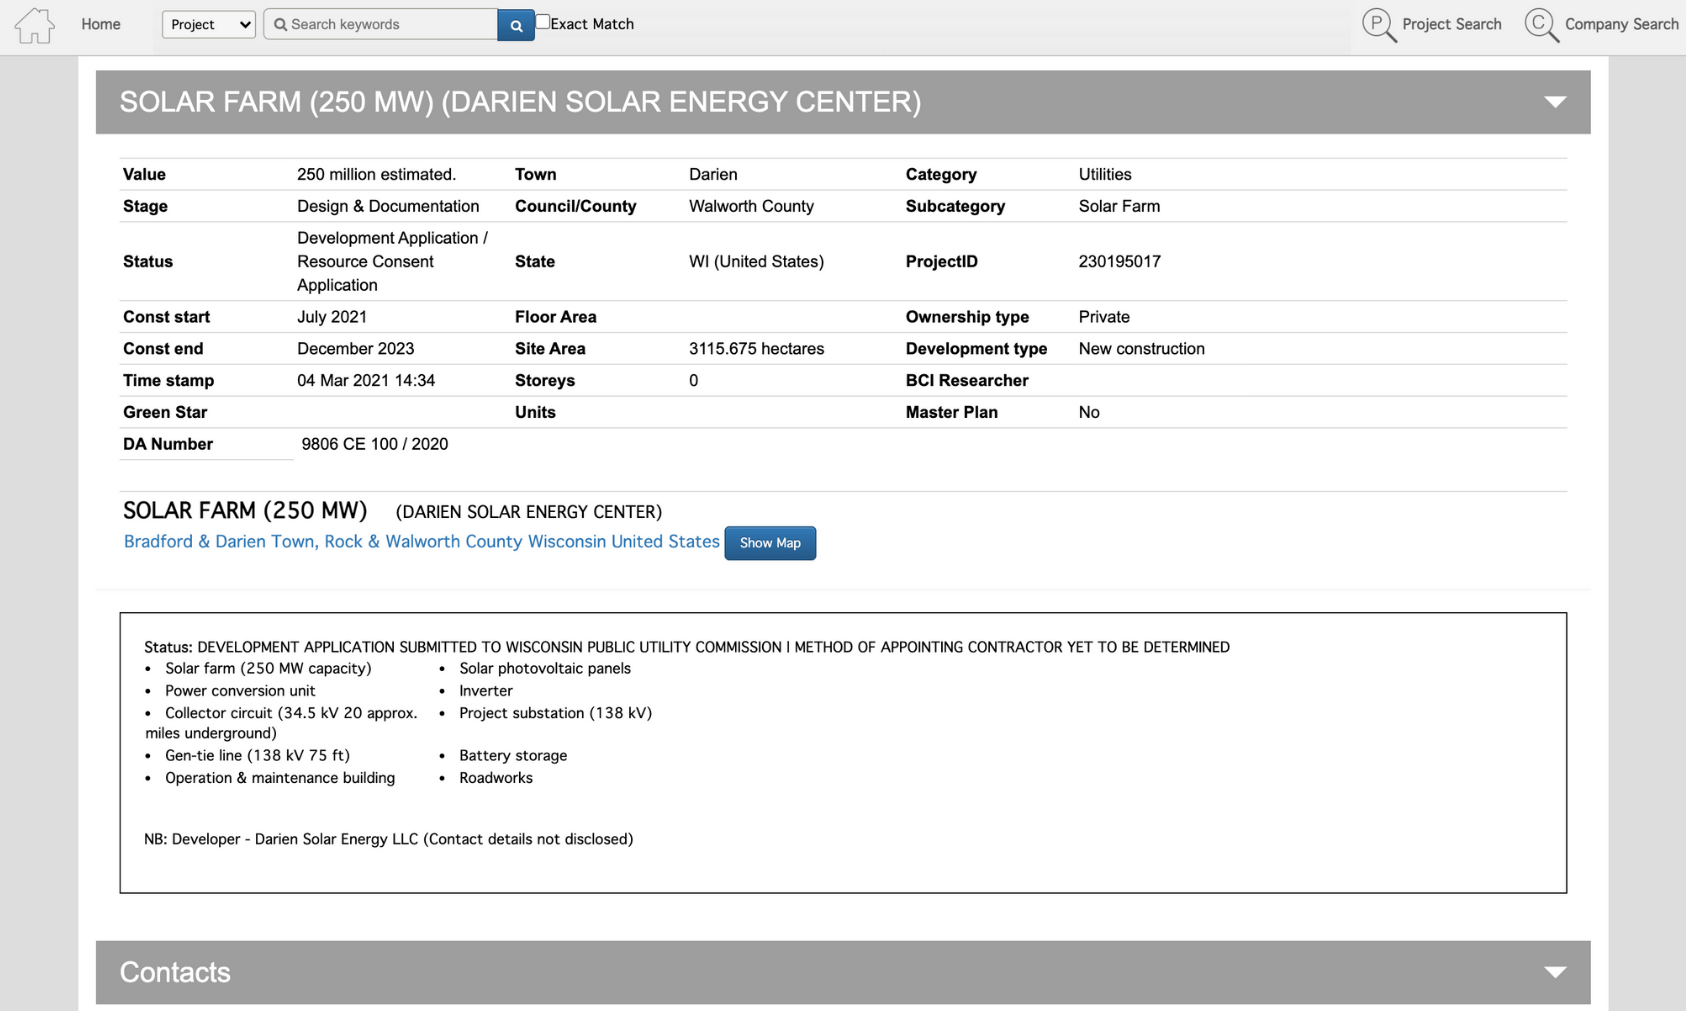Click the Company Search text label
1686x1011 pixels.
coord(1621,24)
